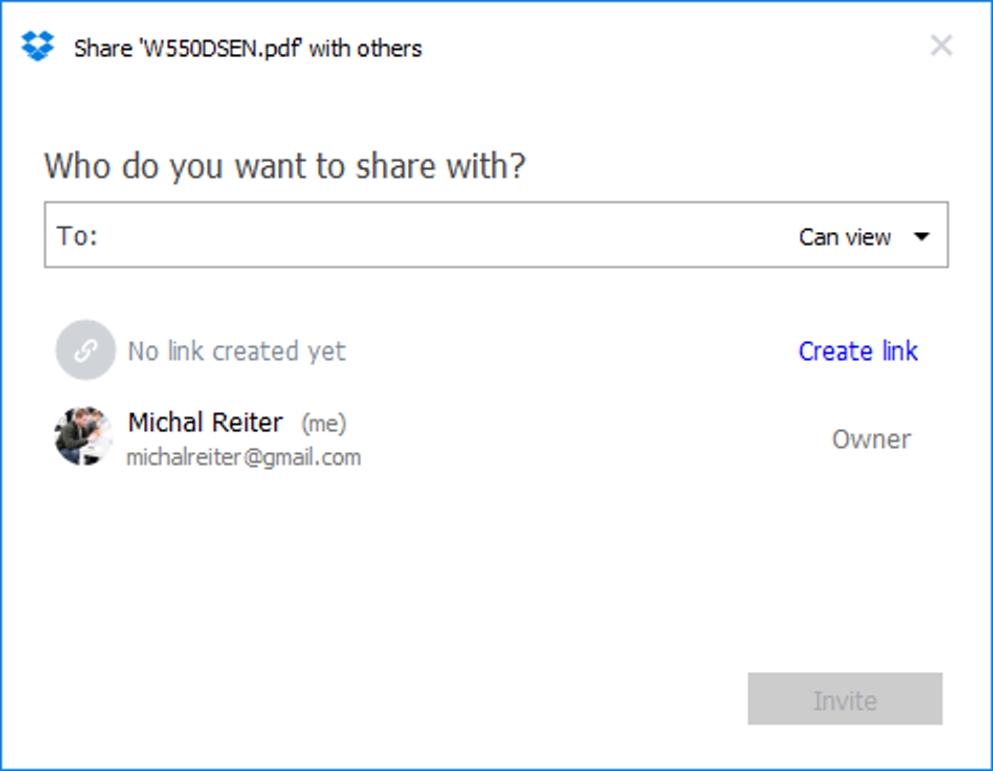Select the 'No link created yet' text
The height and width of the screenshot is (771, 993).
coord(236,351)
